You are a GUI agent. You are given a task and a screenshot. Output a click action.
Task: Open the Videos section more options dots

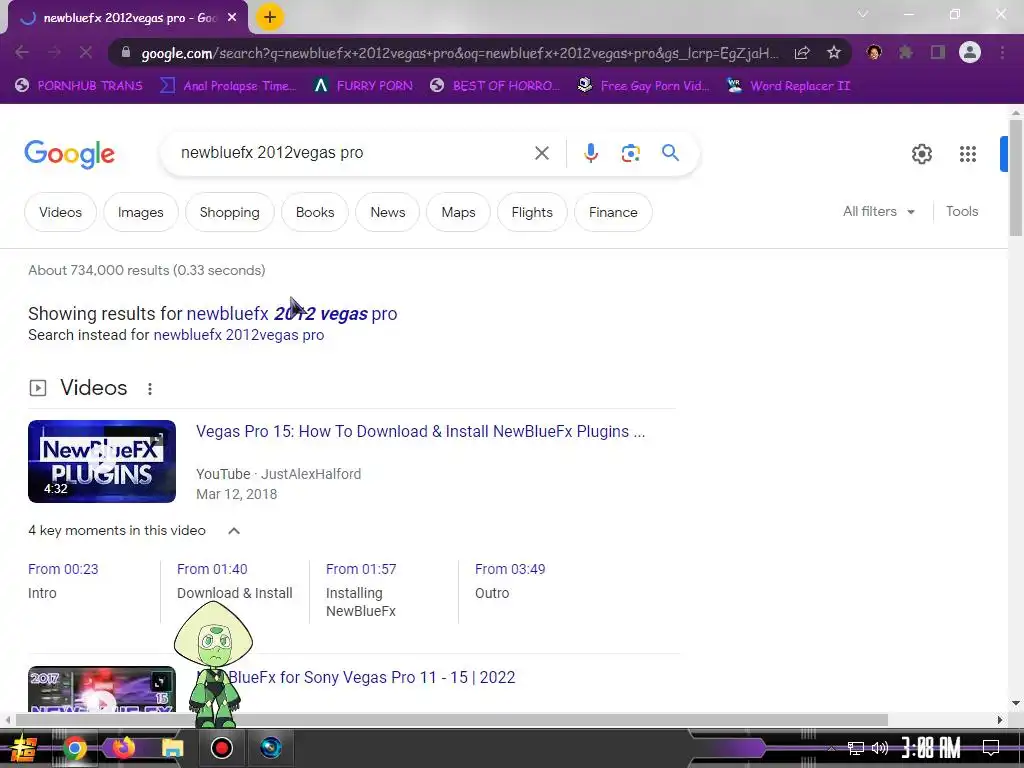[x=150, y=389]
